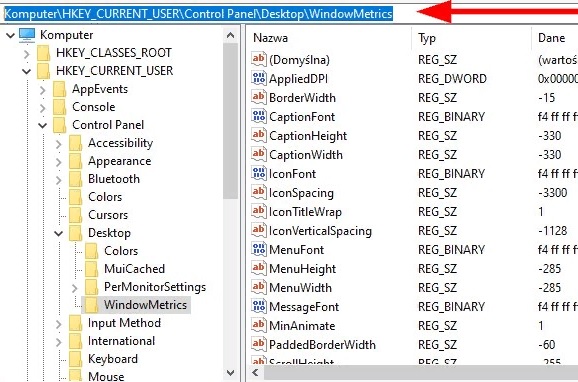
Task: Open the Accessibility key in the tree
Action: tap(121, 143)
